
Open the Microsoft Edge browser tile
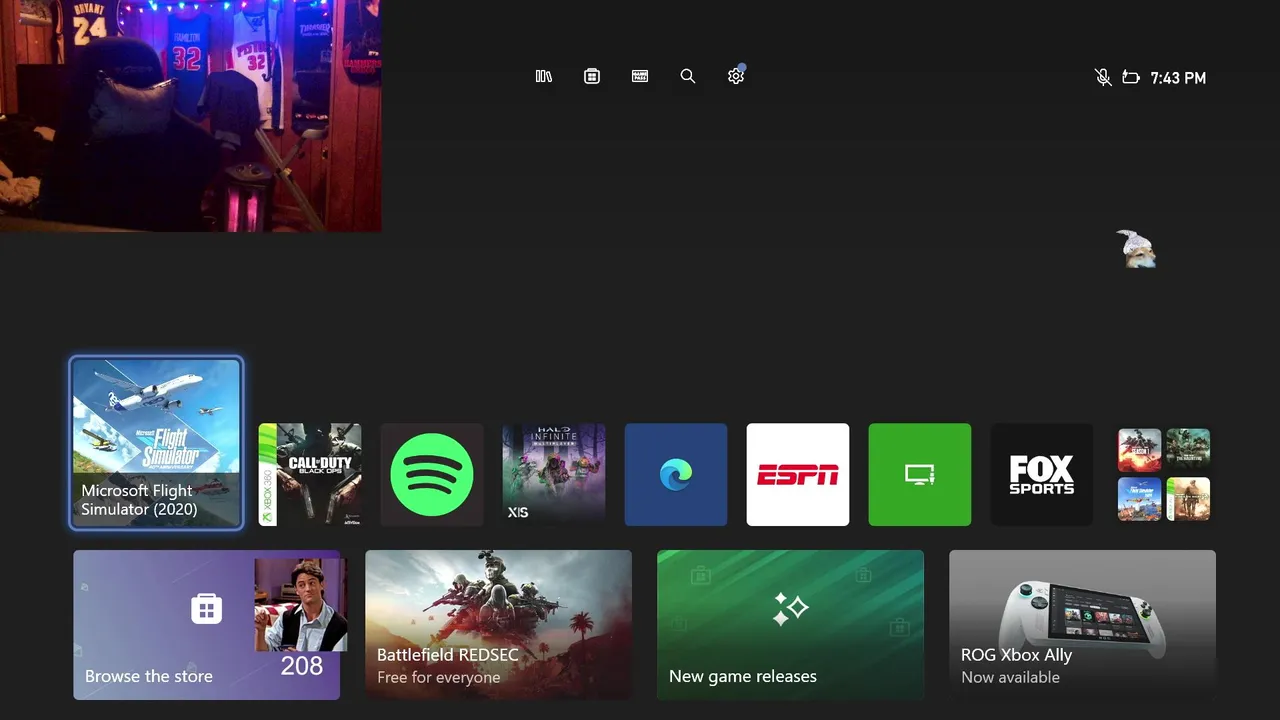[x=676, y=474]
